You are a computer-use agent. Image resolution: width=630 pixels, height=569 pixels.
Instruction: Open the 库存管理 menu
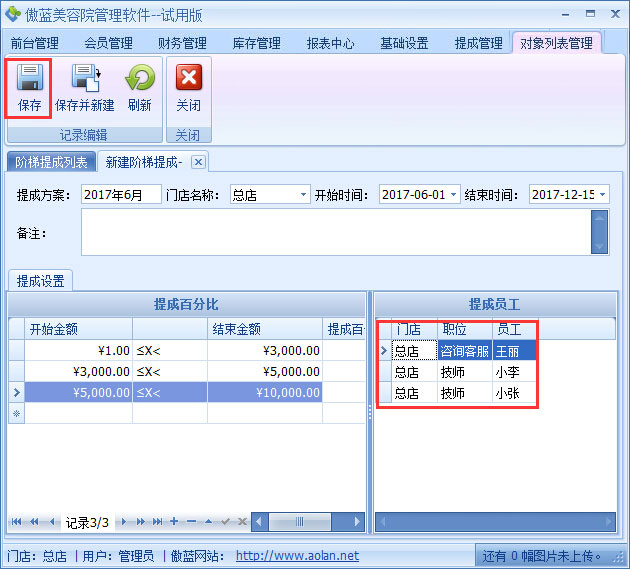(257, 43)
